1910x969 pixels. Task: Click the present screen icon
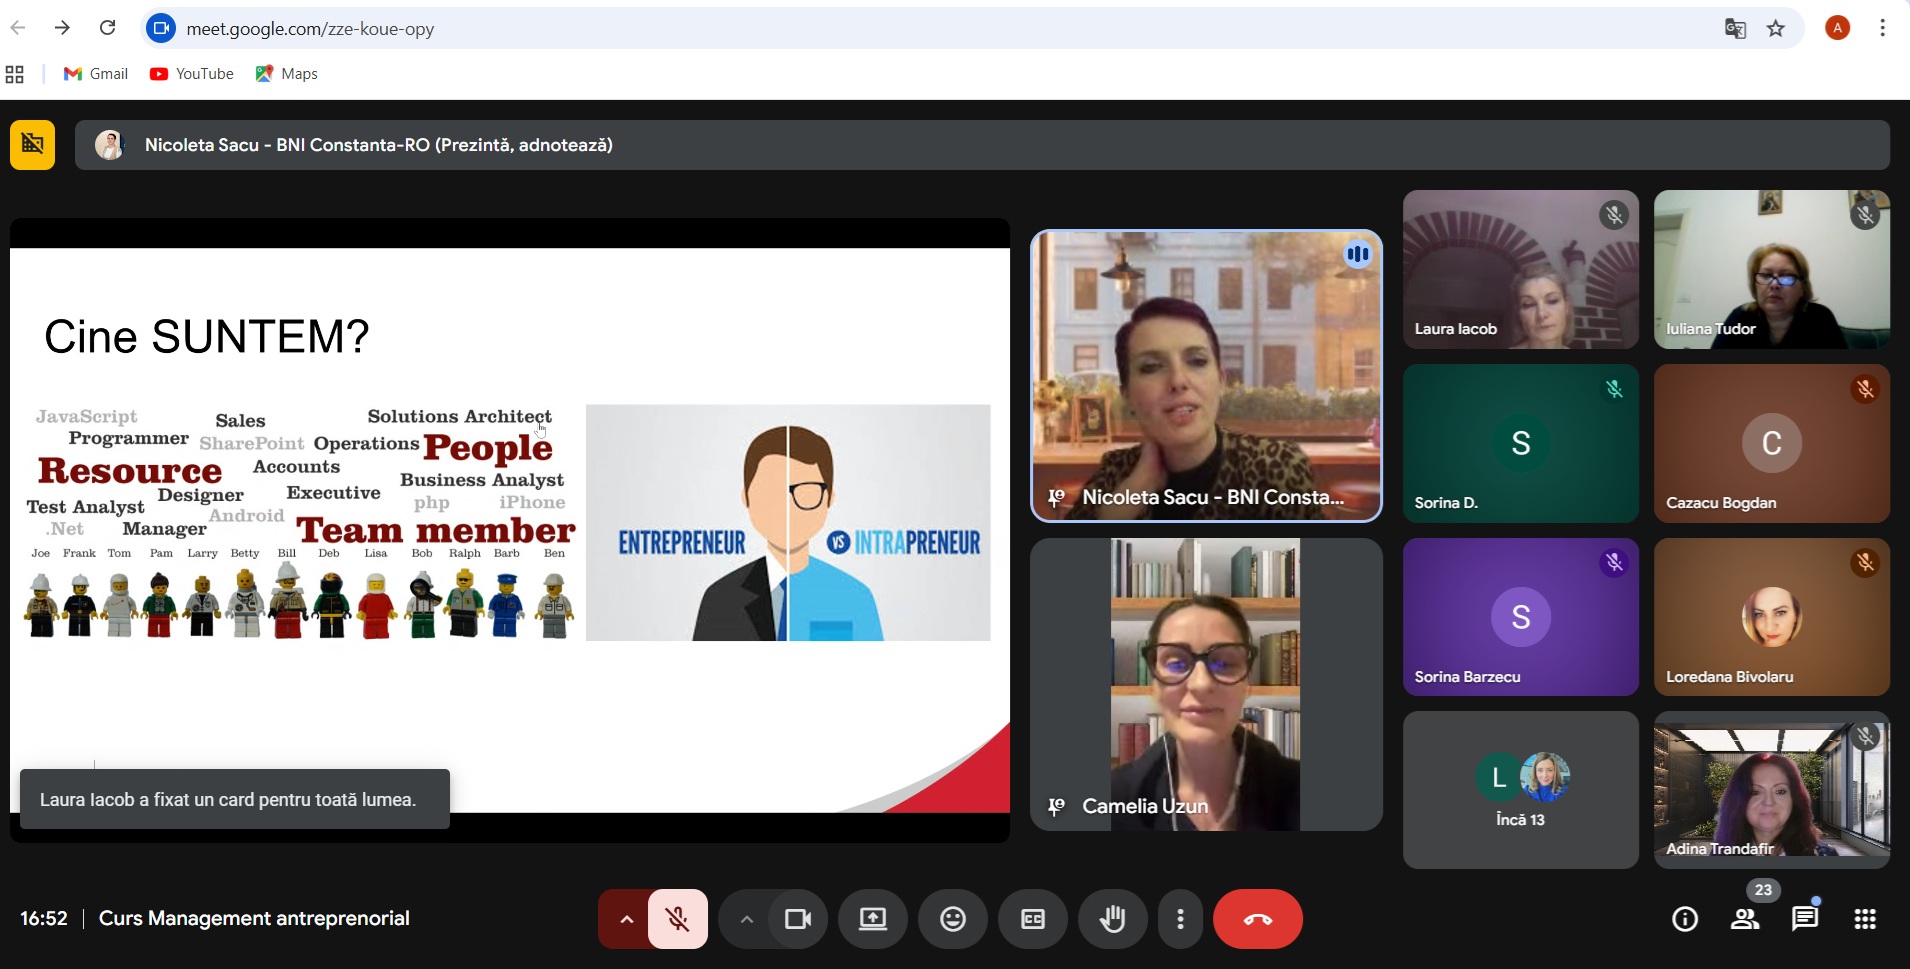(x=872, y=919)
